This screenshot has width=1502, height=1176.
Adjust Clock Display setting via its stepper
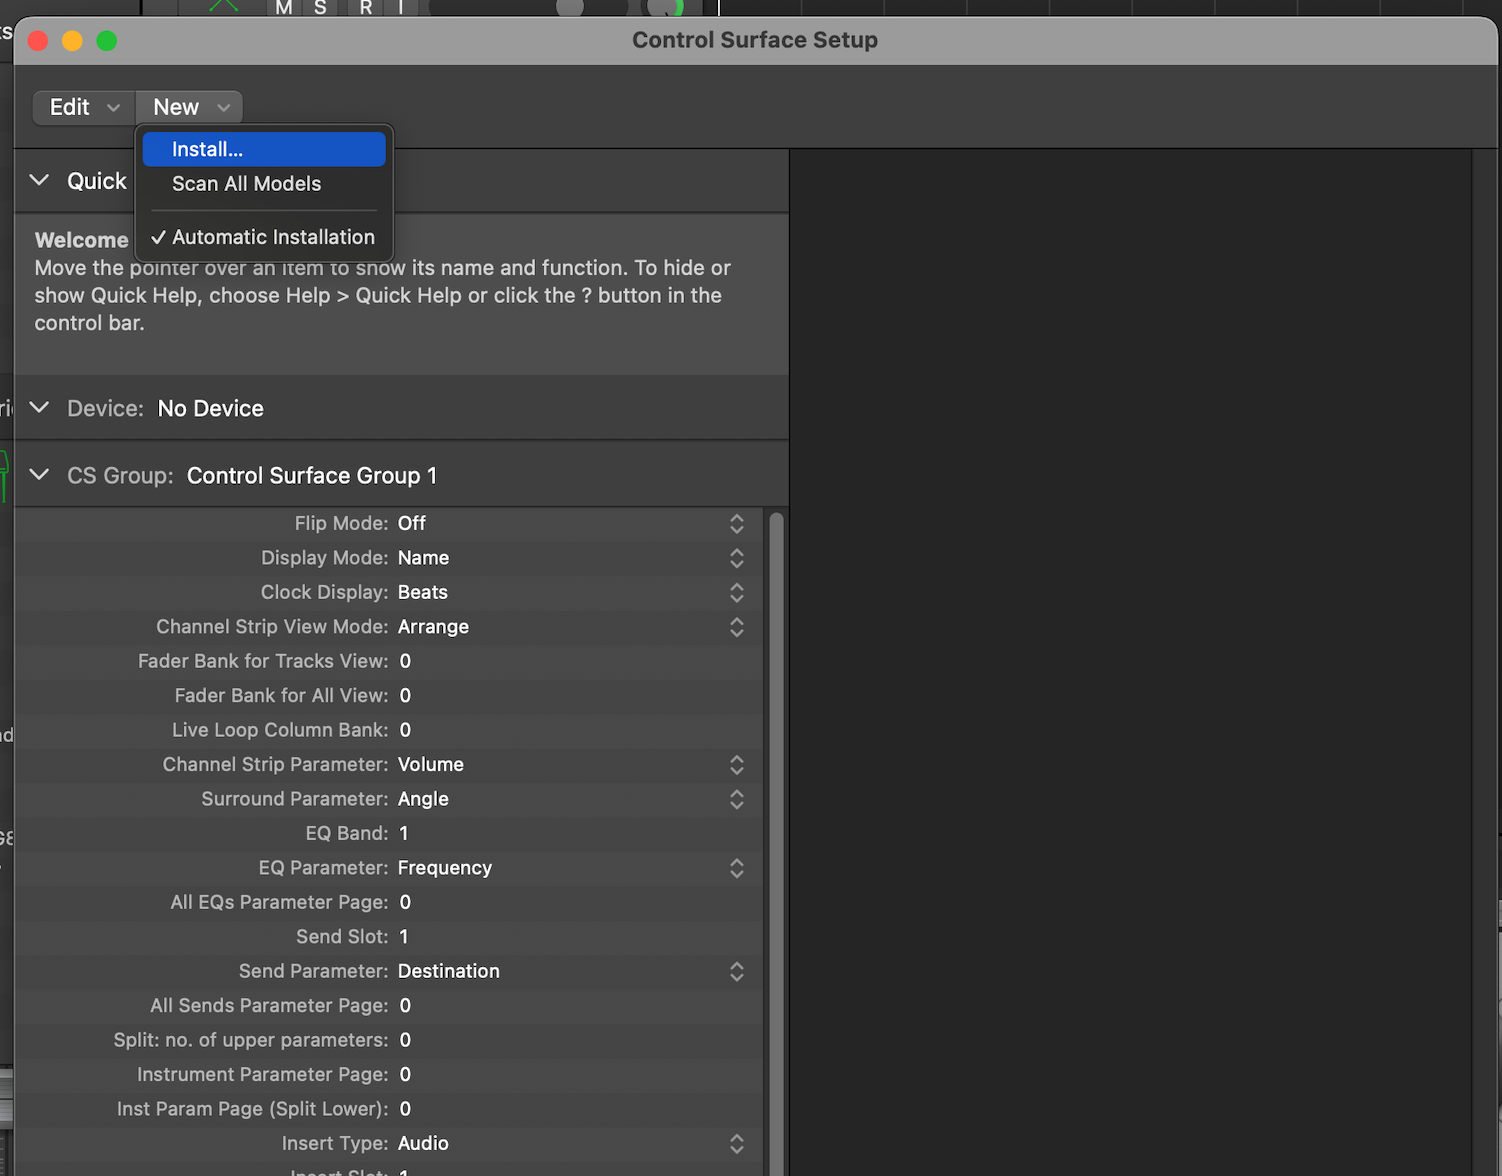(x=737, y=592)
